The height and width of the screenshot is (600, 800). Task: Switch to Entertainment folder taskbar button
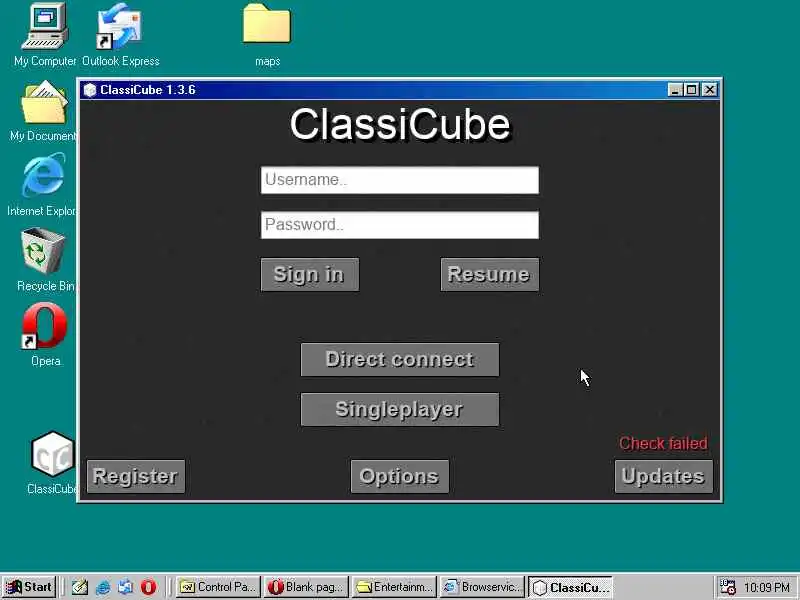tap(394, 587)
